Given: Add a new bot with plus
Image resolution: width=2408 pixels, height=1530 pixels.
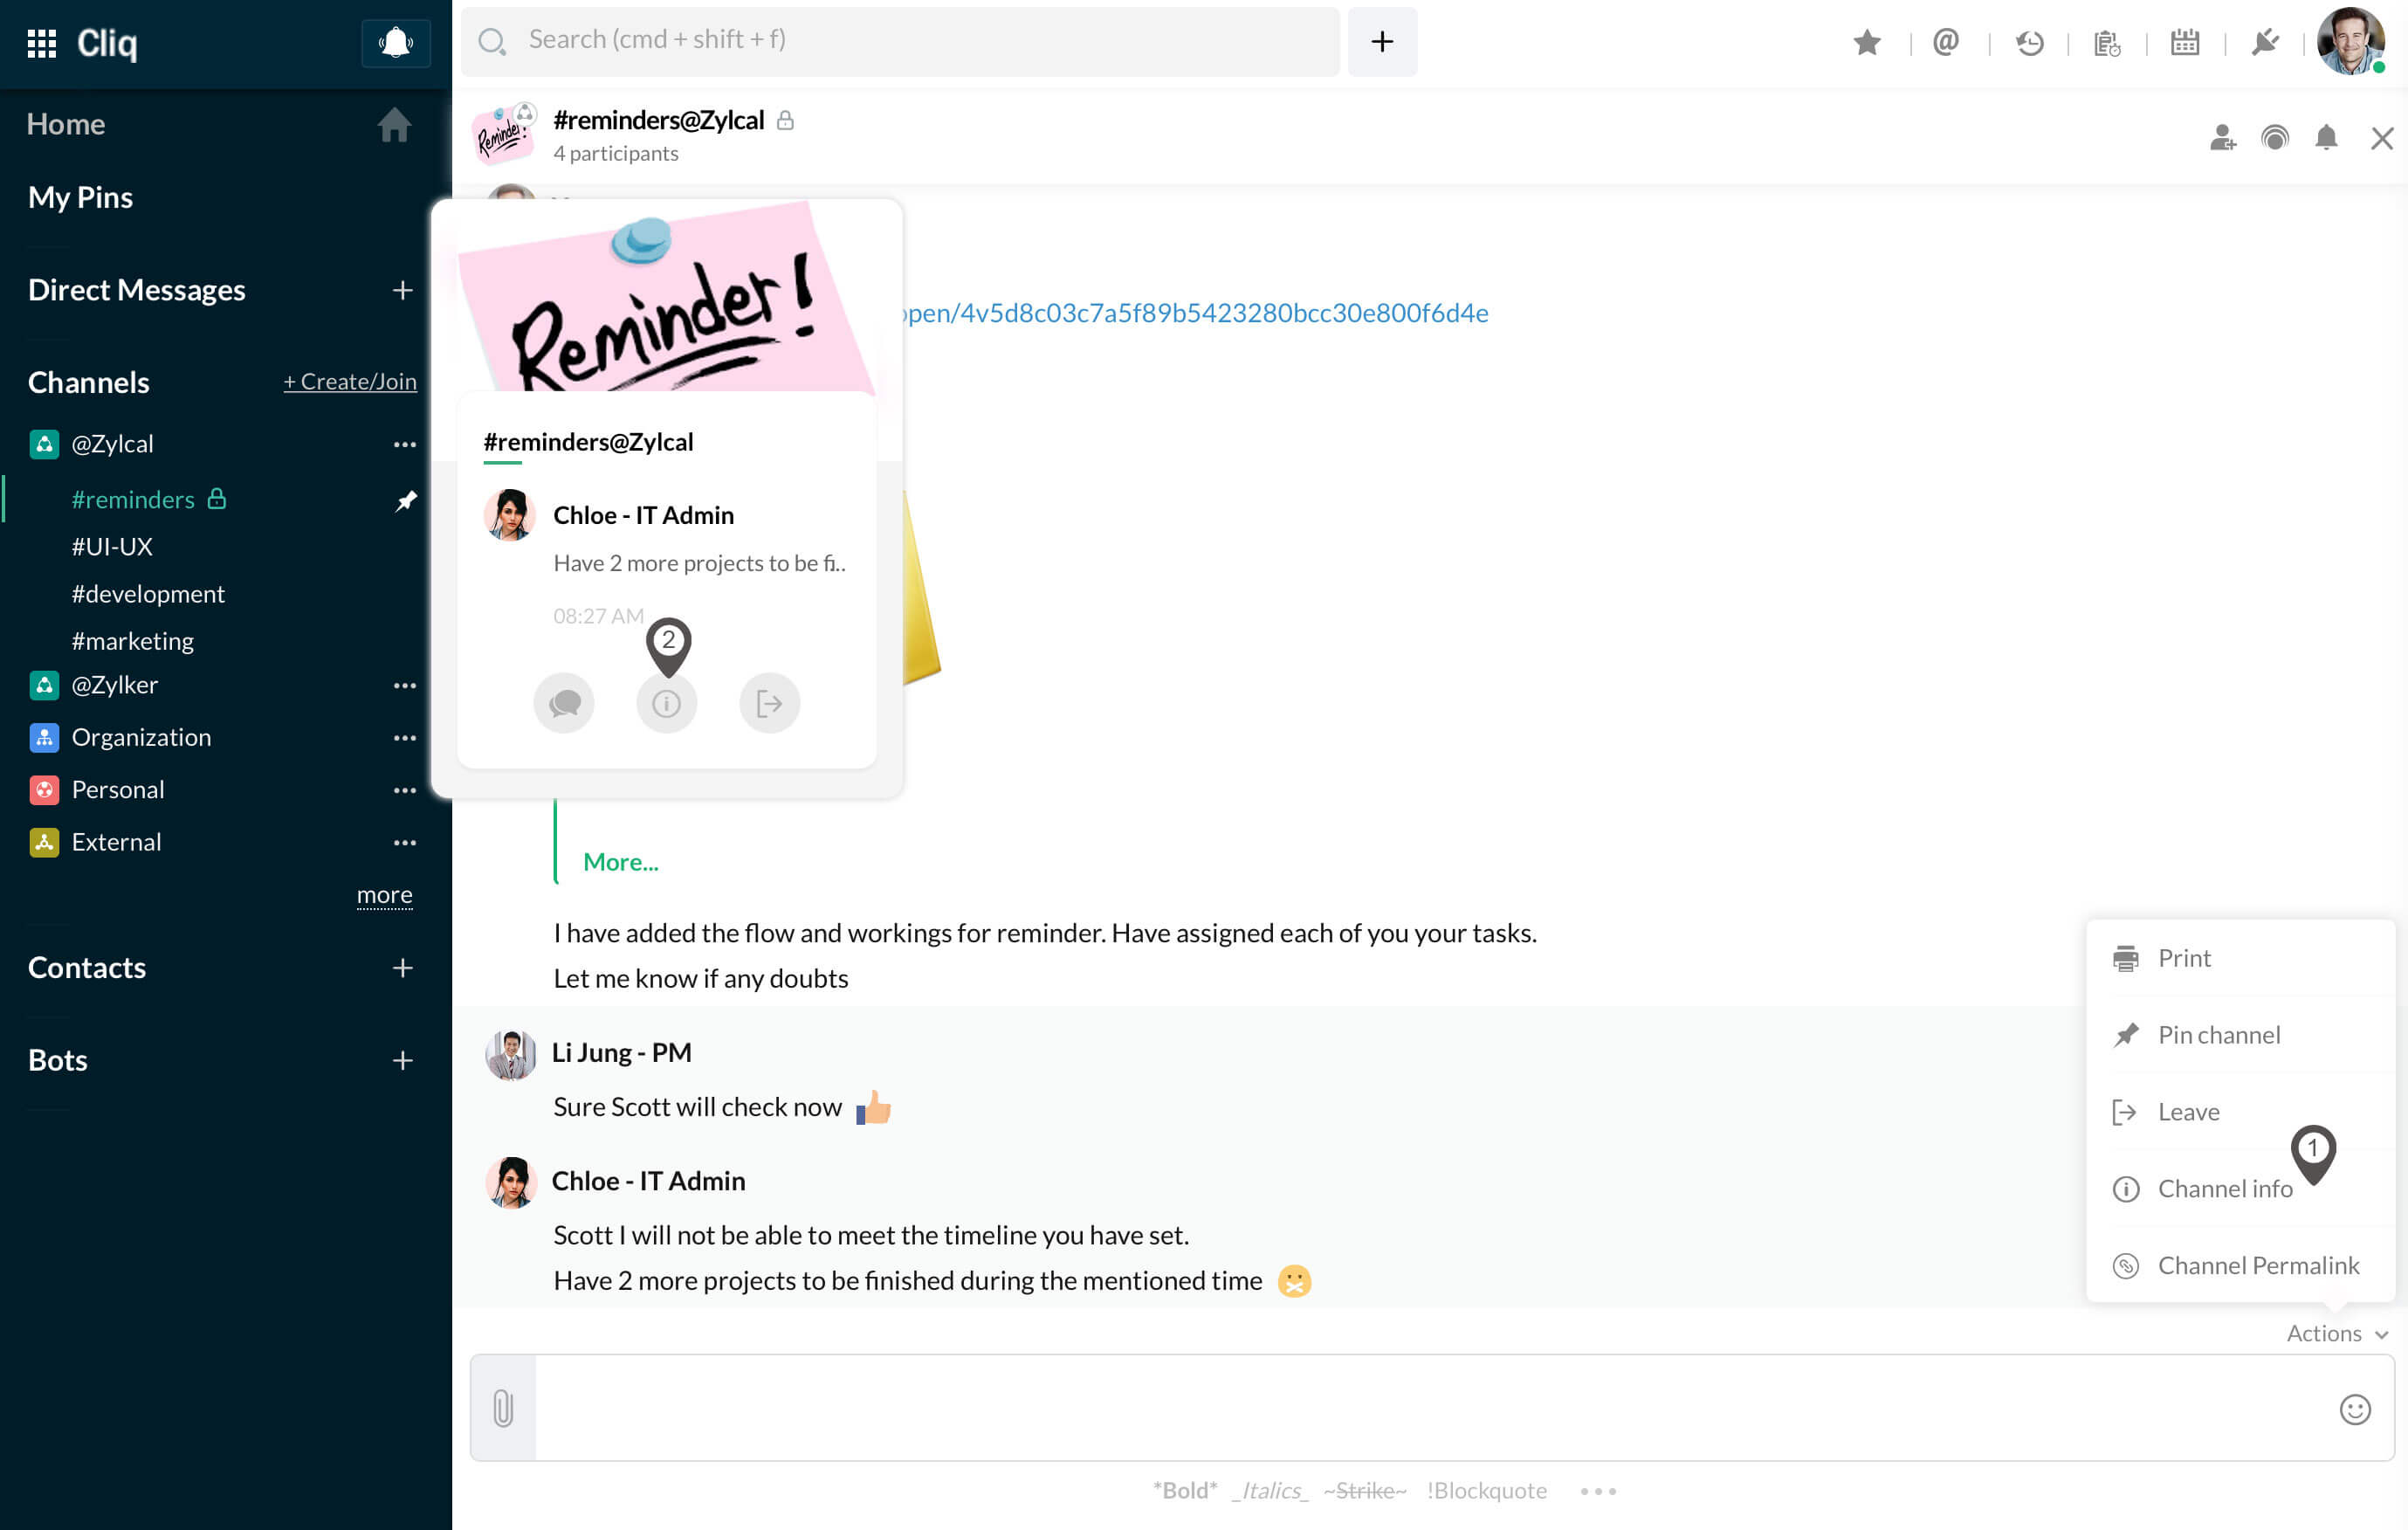Looking at the screenshot, I should [x=403, y=1060].
